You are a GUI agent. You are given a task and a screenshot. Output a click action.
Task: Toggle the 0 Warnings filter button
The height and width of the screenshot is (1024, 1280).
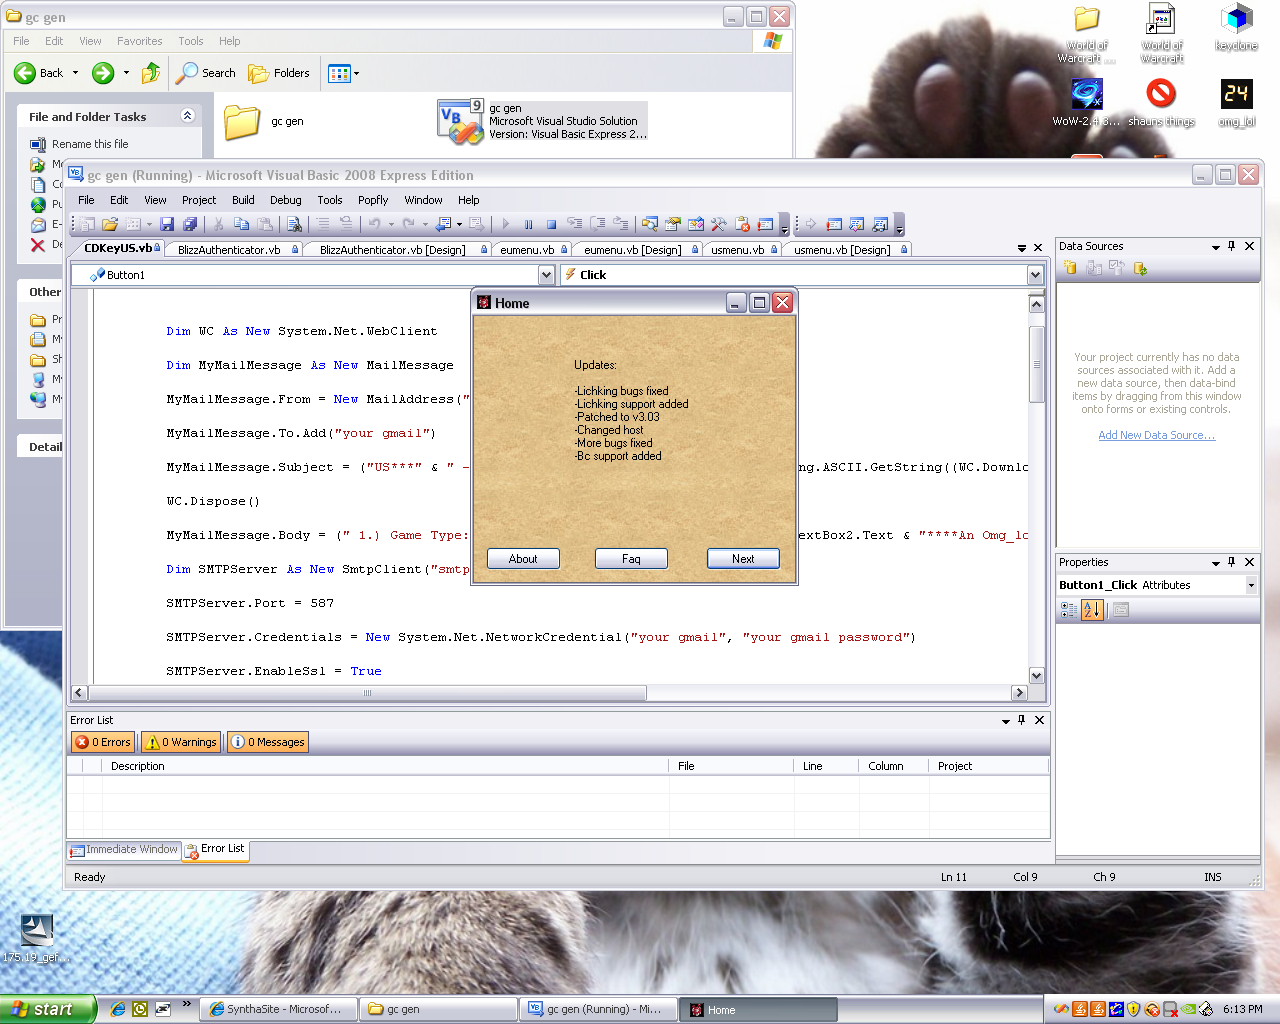(180, 742)
